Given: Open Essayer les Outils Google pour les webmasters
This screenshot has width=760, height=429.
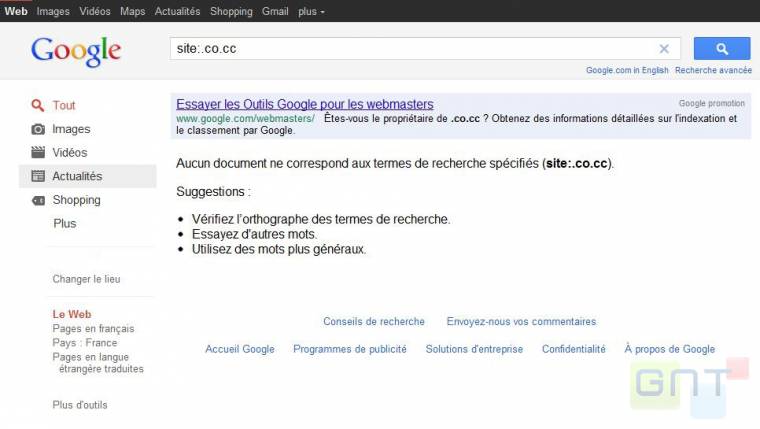Looking at the screenshot, I should pos(304,104).
